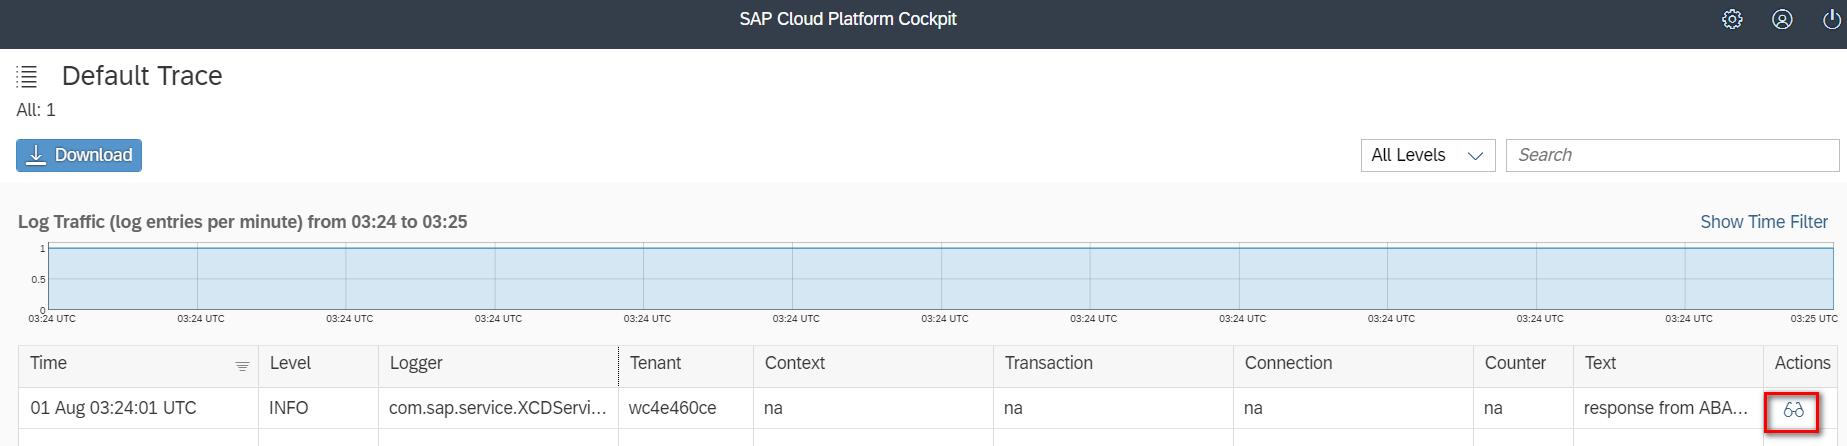Click the Default Trace list icon
The height and width of the screenshot is (446, 1847).
tap(27, 76)
